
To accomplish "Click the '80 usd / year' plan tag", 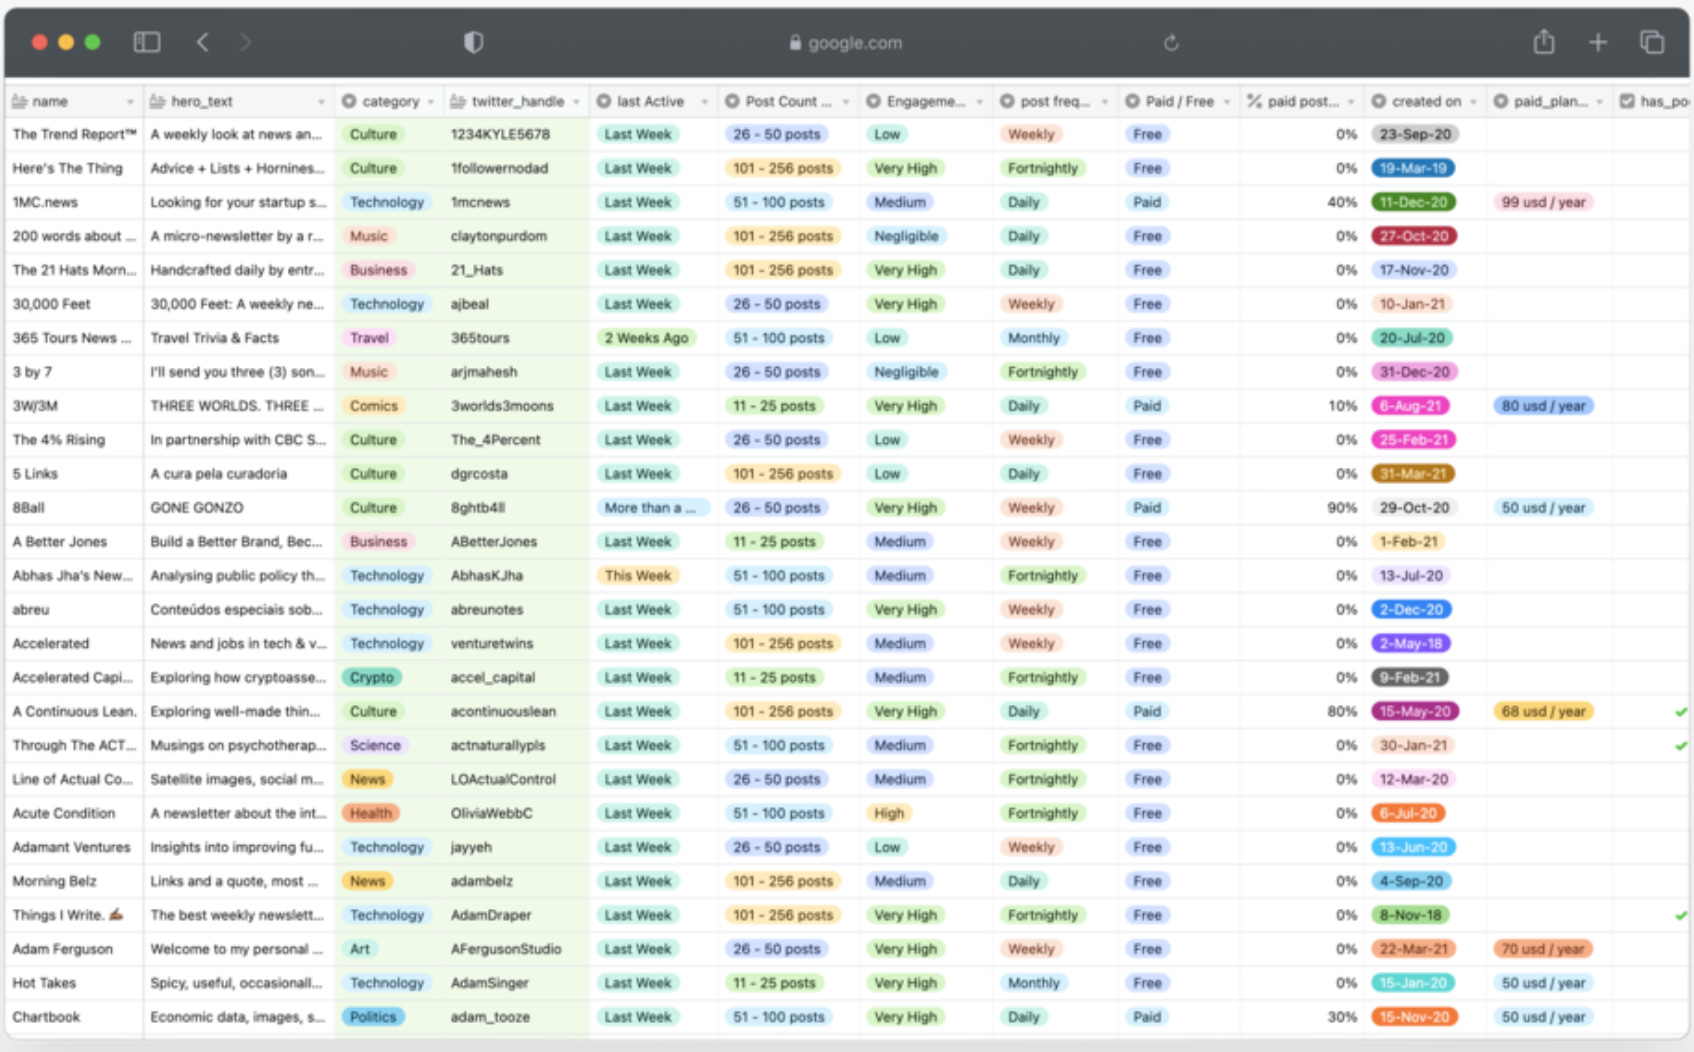I will tap(1543, 406).
